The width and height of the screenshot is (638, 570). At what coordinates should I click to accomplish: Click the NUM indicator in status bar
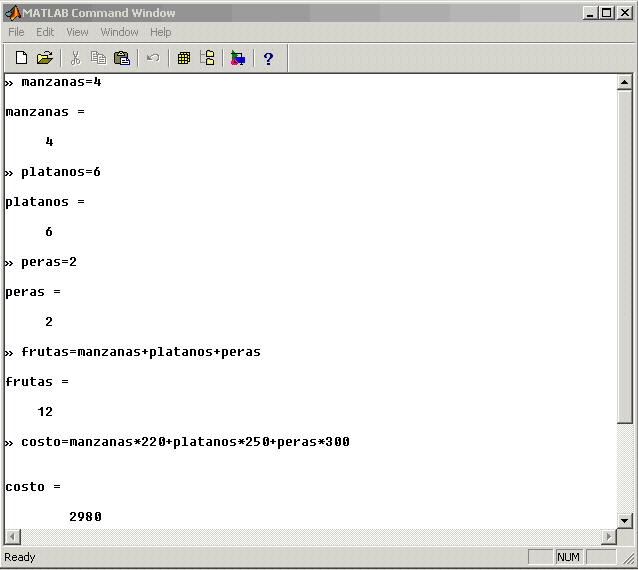(568, 557)
